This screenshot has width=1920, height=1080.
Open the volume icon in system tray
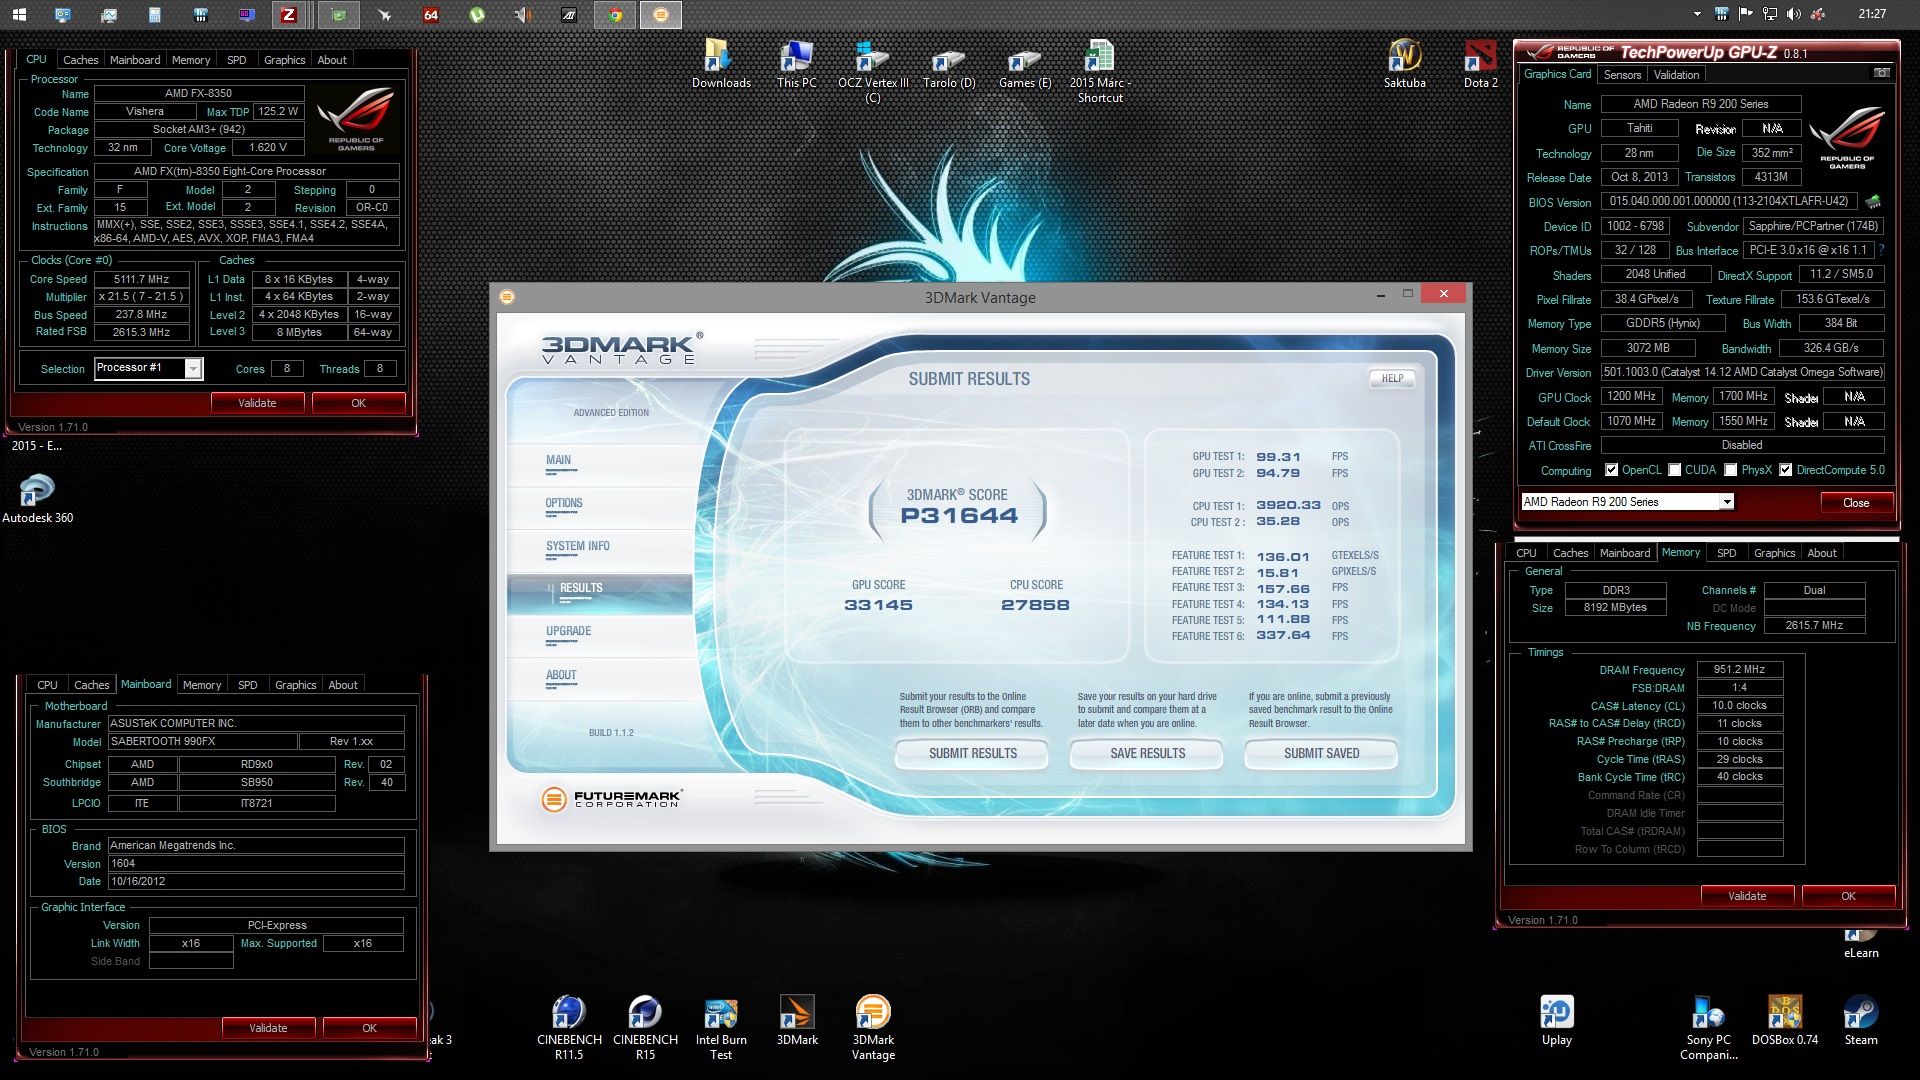point(1793,14)
